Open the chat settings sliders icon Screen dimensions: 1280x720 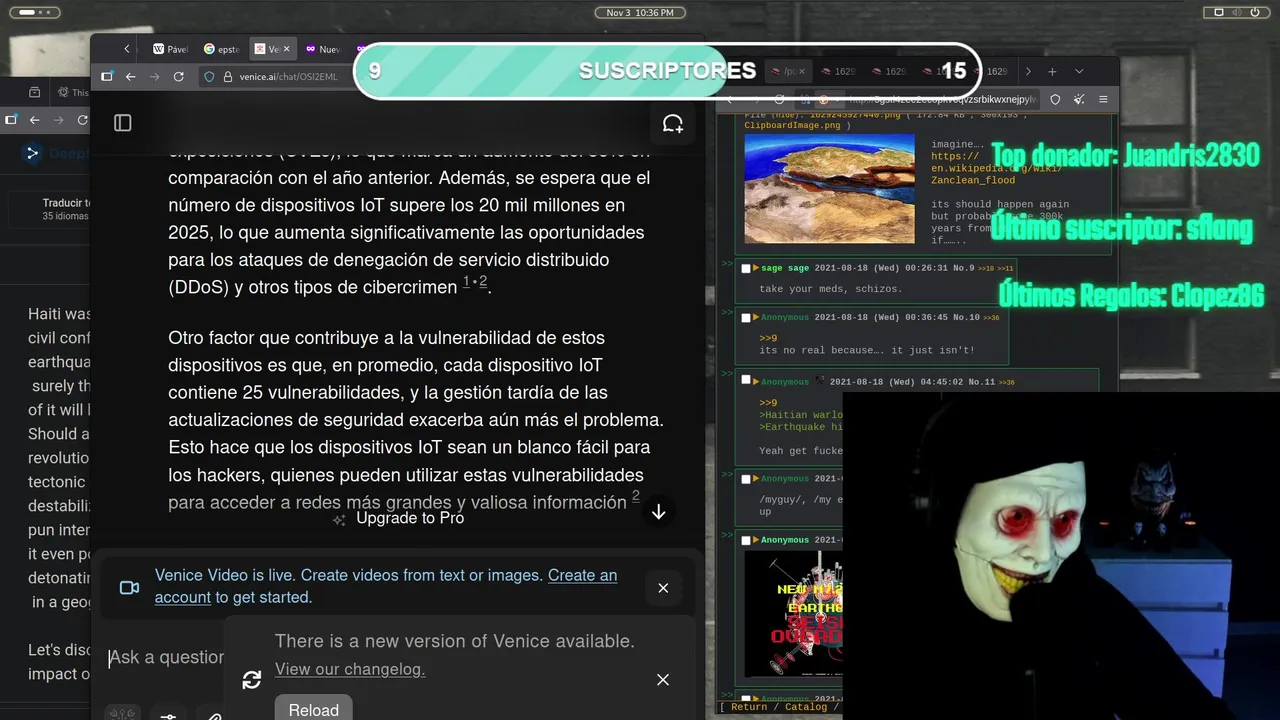[x=168, y=715]
